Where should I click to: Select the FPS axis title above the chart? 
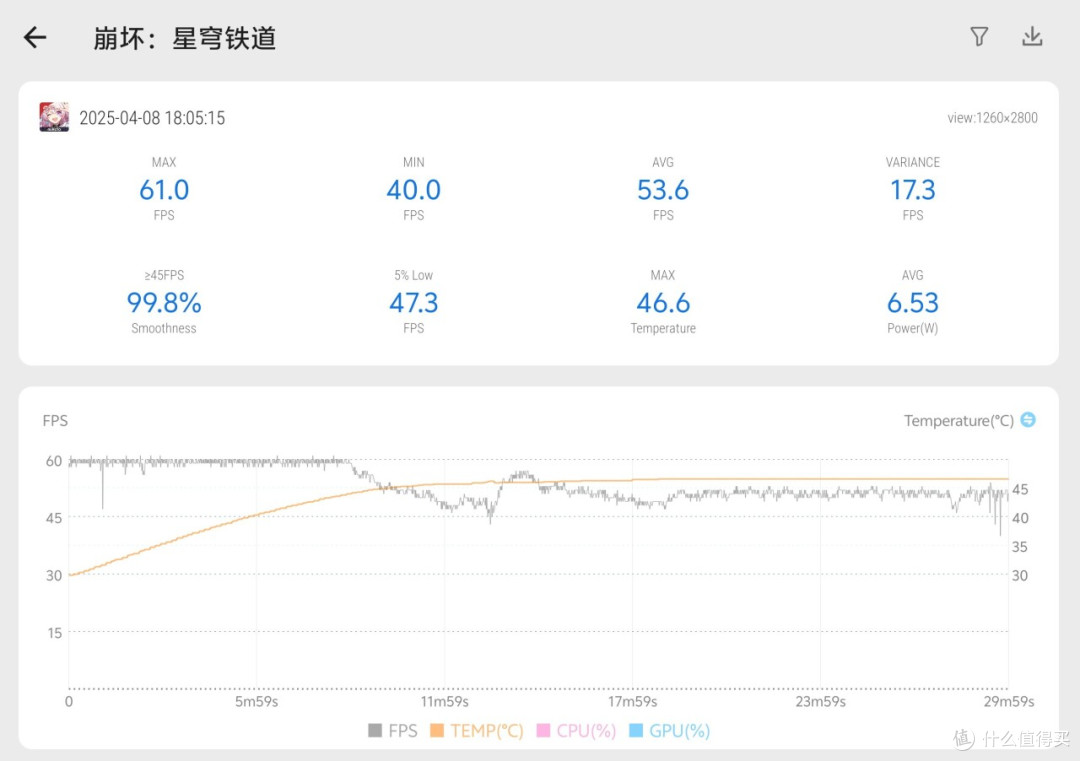click(x=55, y=421)
